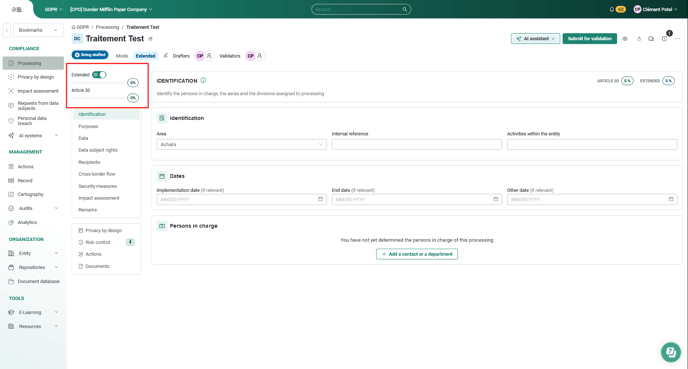Click GDPR home breadcrumb

[x=80, y=27]
